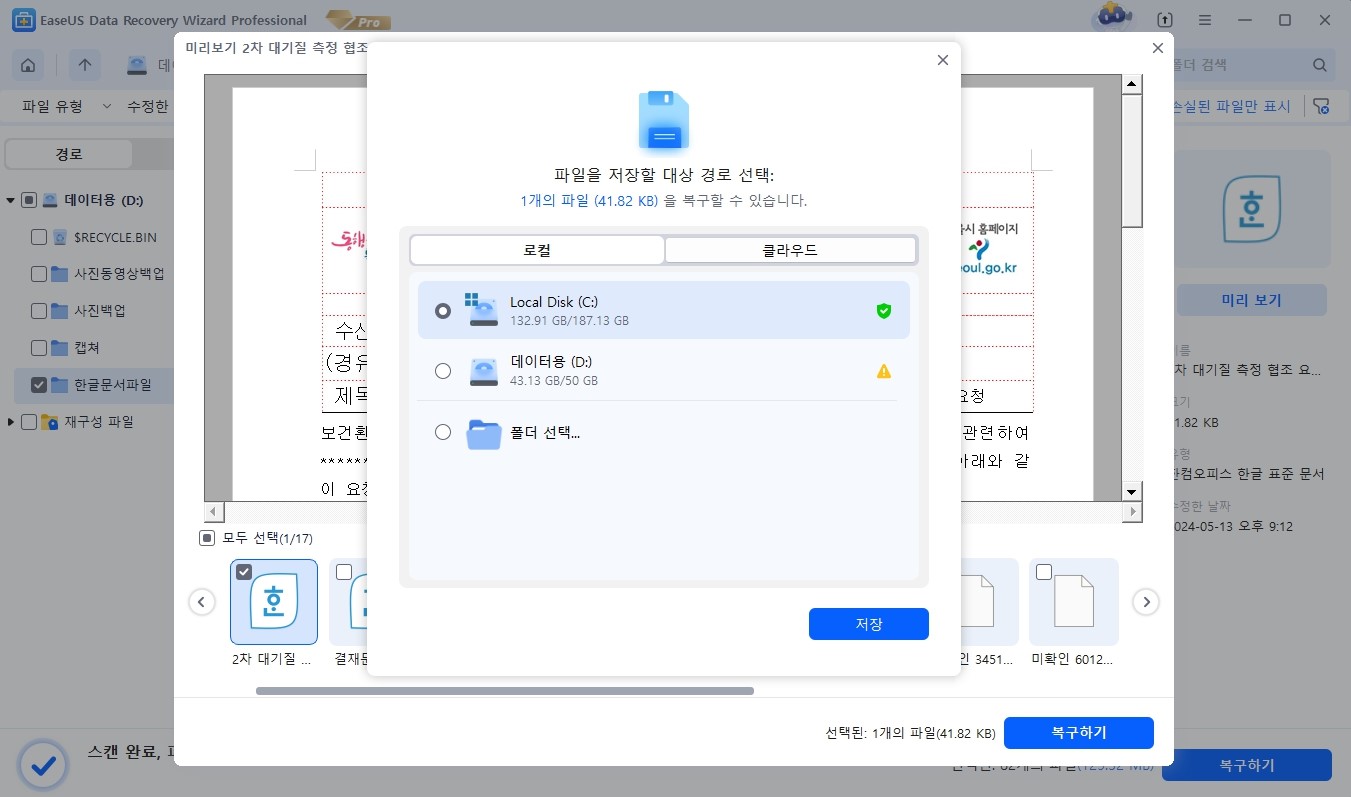Viewport: 1351px width, 797px height.
Task: Open the hamburger menu icon in title bar
Action: (x=1204, y=19)
